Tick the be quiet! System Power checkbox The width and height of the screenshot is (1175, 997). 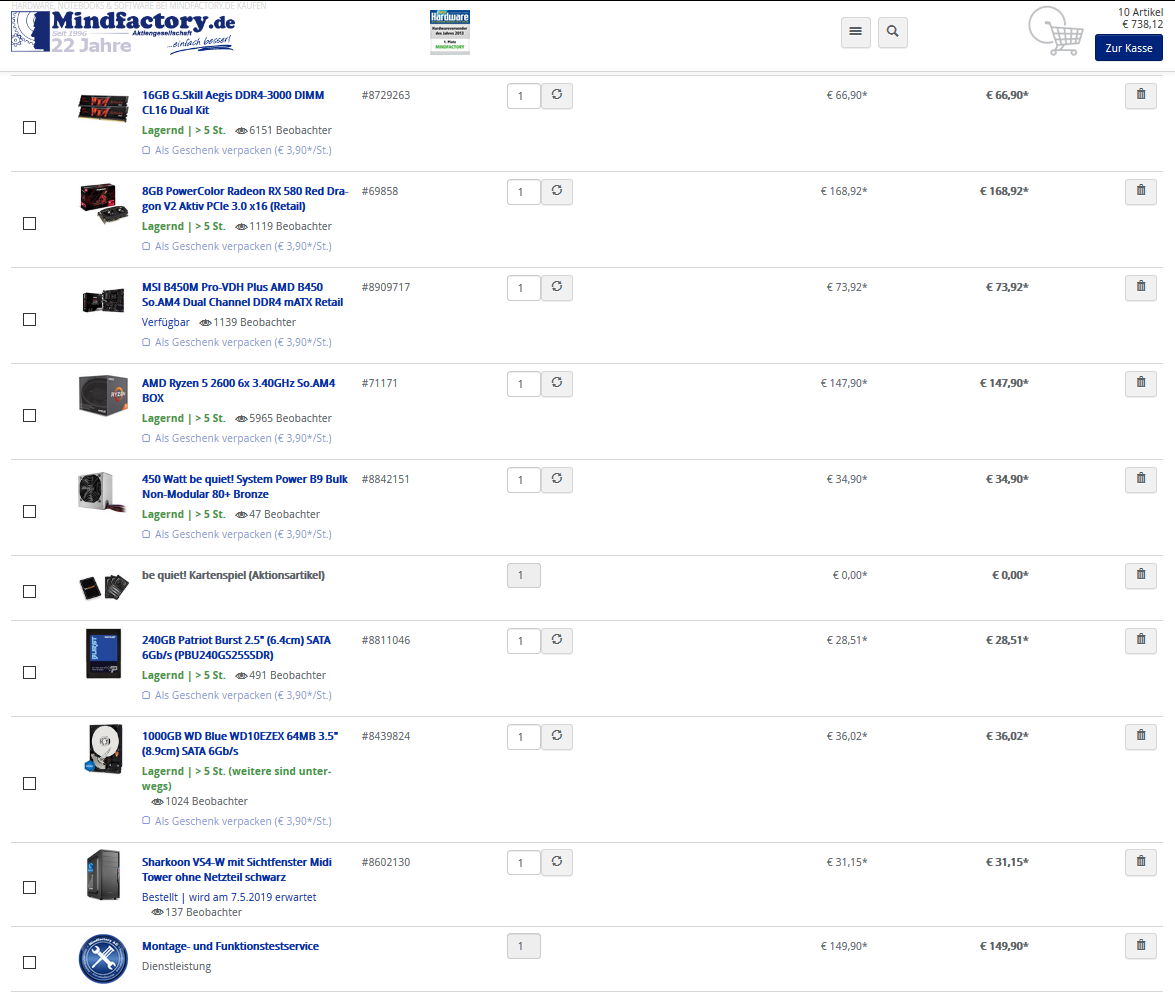29,511
